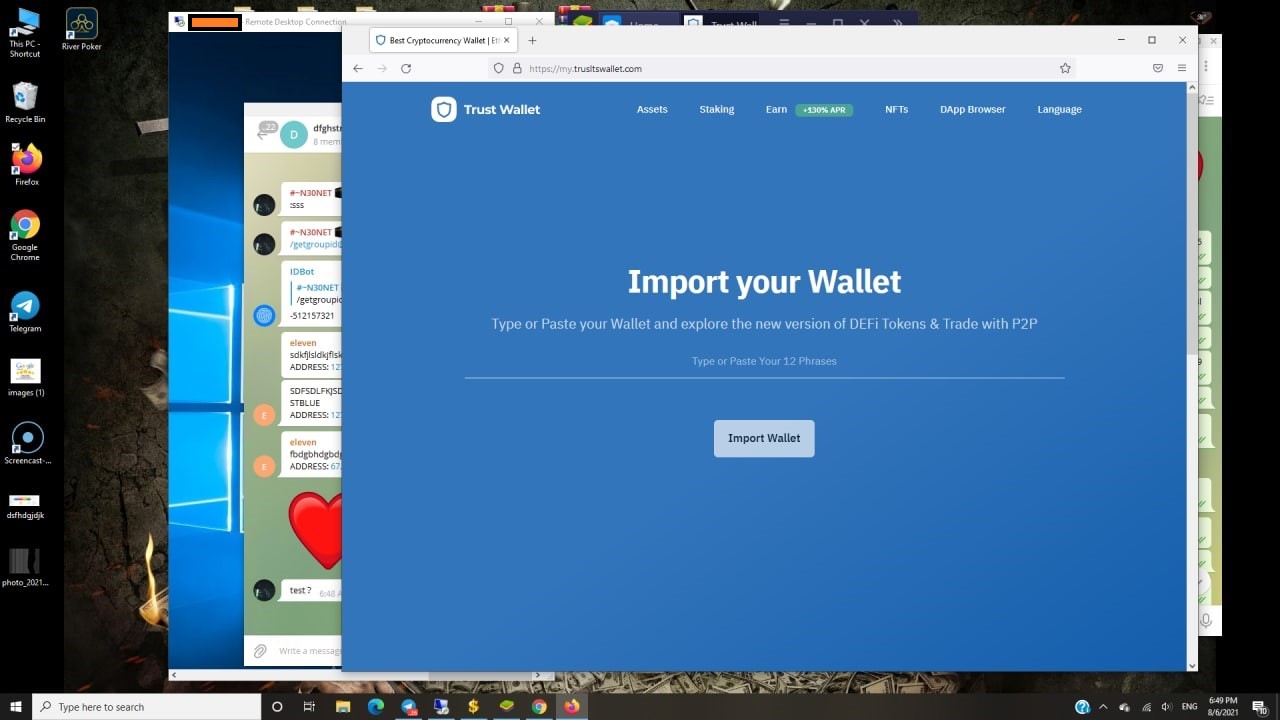Viewport: 1280px width, 720px height.
Task: Click the 12 phrases input field
Action: [764, 361]
